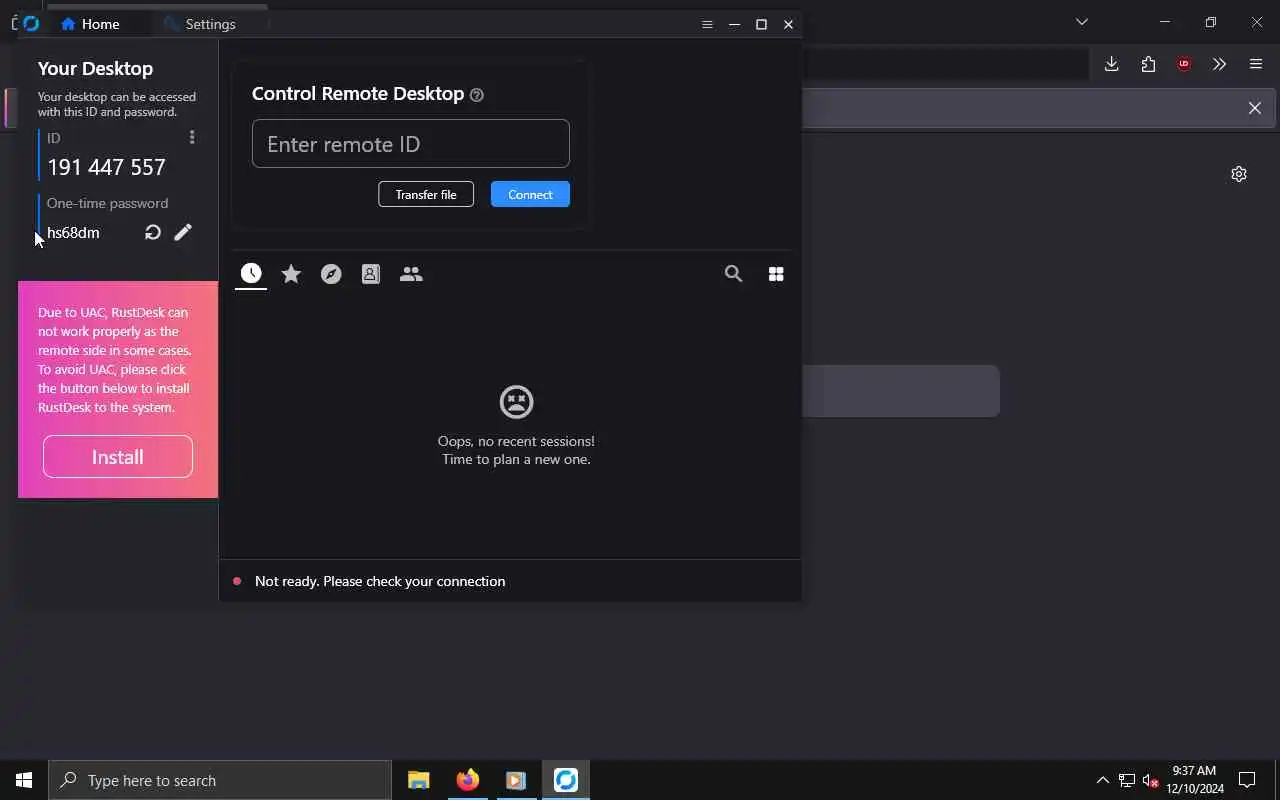Viewport: 1280px width, 800px height.
Task: Expand browser toolbar overflow chevrons
Action: 1219,64
